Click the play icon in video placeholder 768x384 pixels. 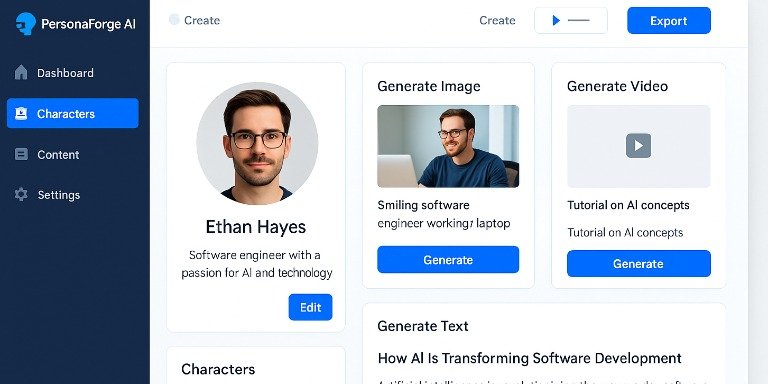tap(638, 145)
